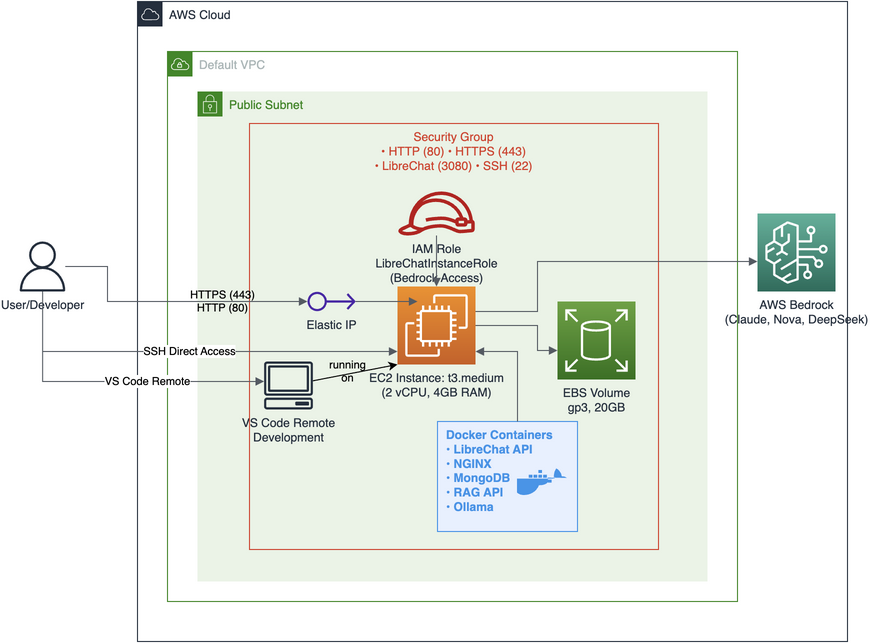Click the AWS Cloud icon
Screen dimensions: 870x644
[x=150, y=14]
